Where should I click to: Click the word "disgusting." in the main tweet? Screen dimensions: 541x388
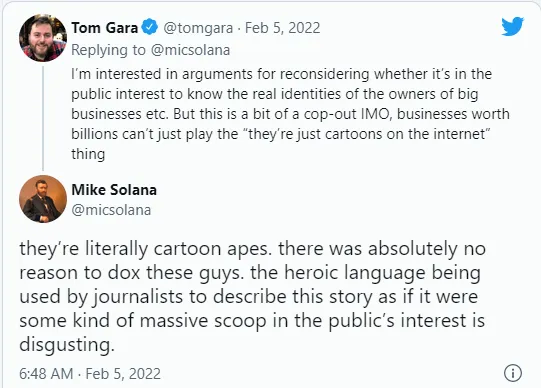pos(67,345)
